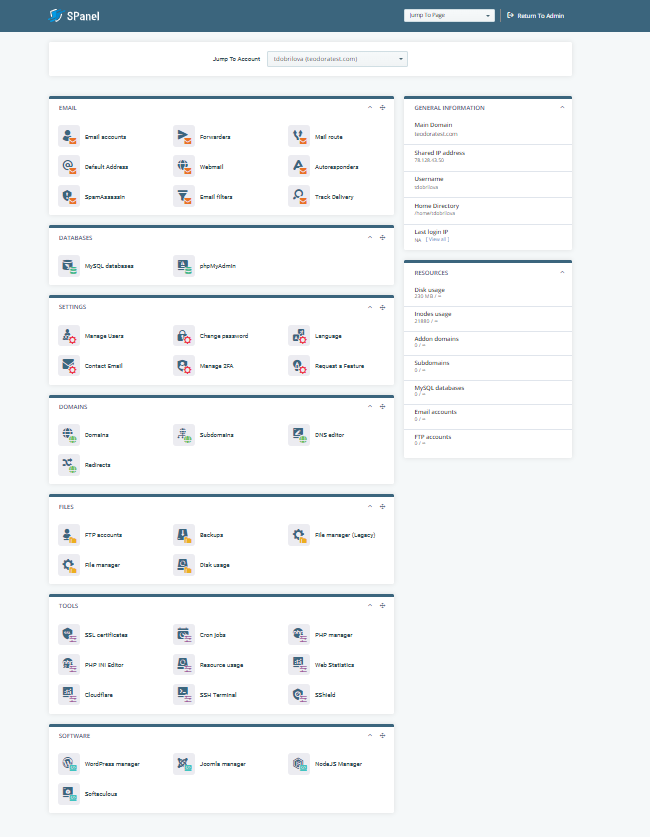Screen dimensions: 650x837
Task: Launch the Webmail icon
Action: click(184, 167)
